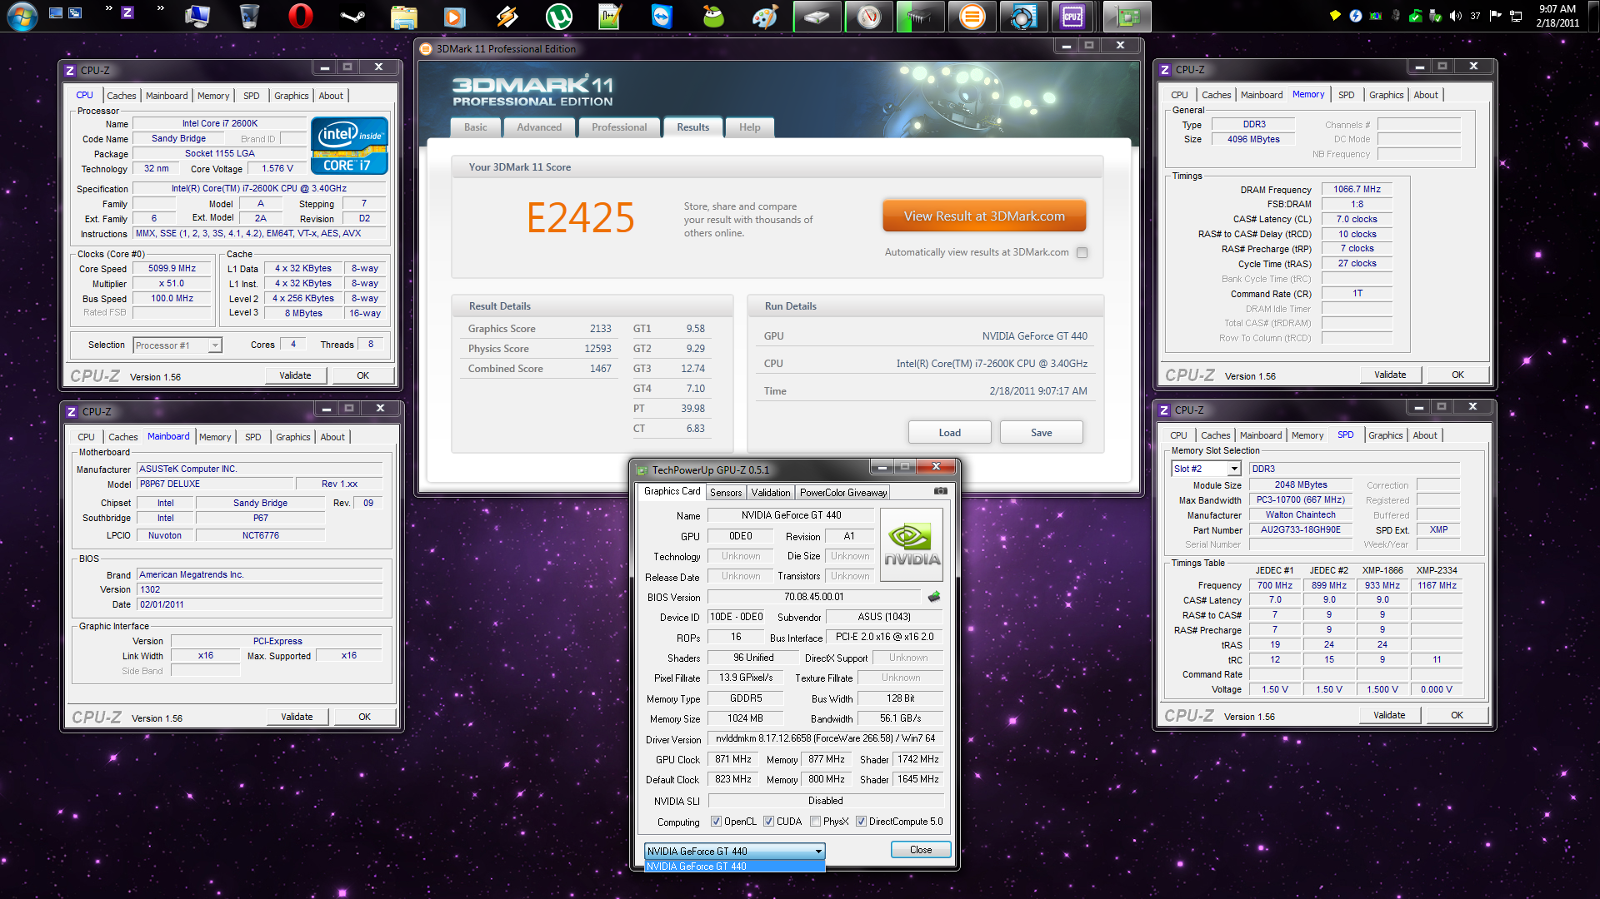Click the green blob taskbar icon
The image size is (1600, 899).
[x=713, y=16]
